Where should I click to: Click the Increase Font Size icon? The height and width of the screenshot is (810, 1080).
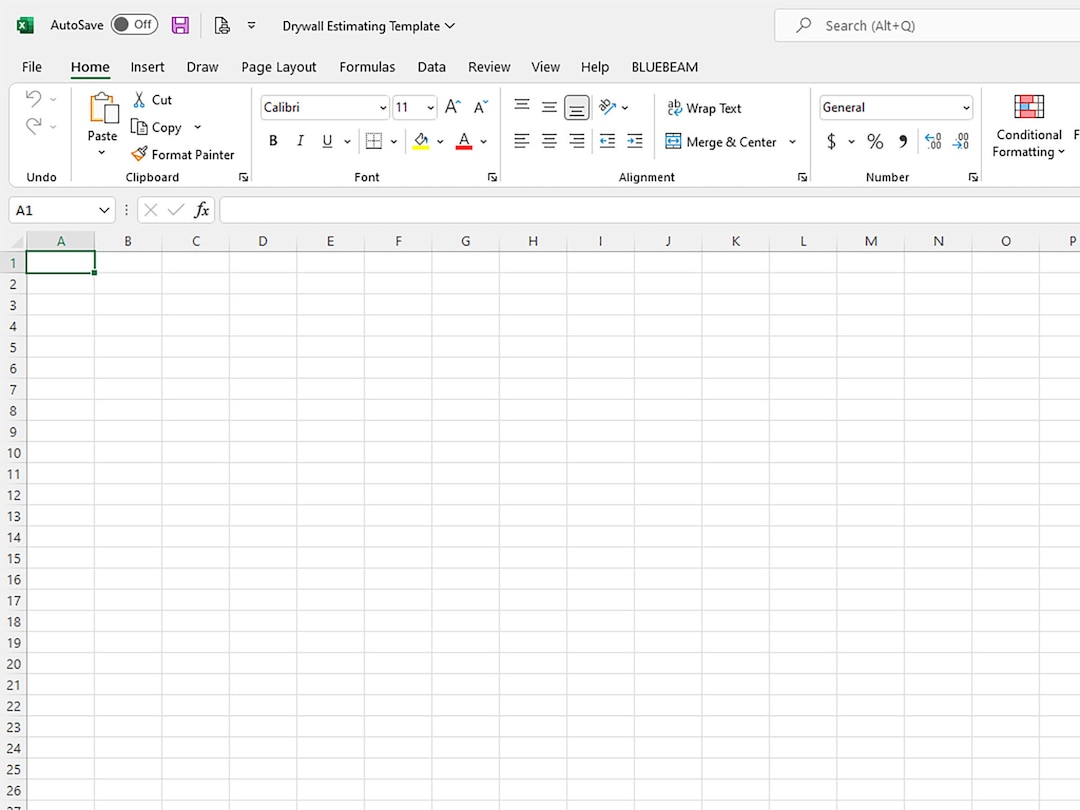pos(452,106)
